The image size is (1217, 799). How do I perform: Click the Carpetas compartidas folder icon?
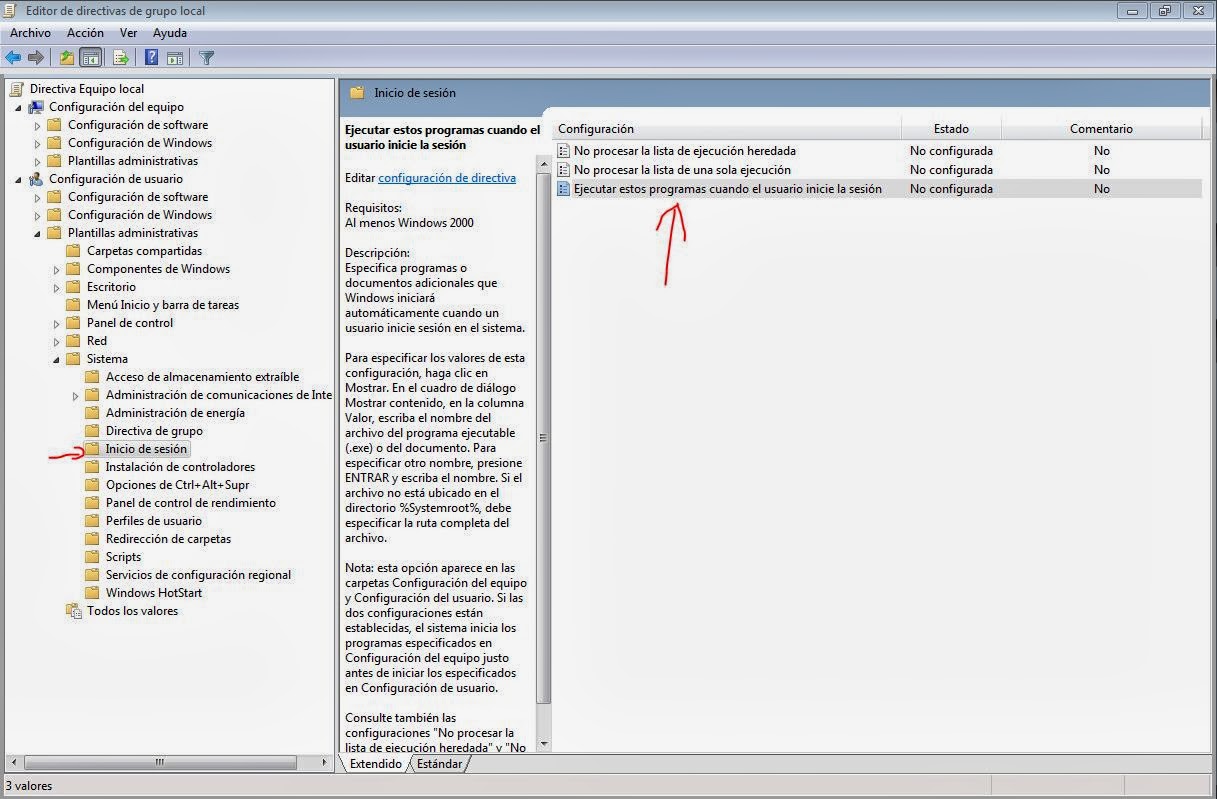pos(74,251)
